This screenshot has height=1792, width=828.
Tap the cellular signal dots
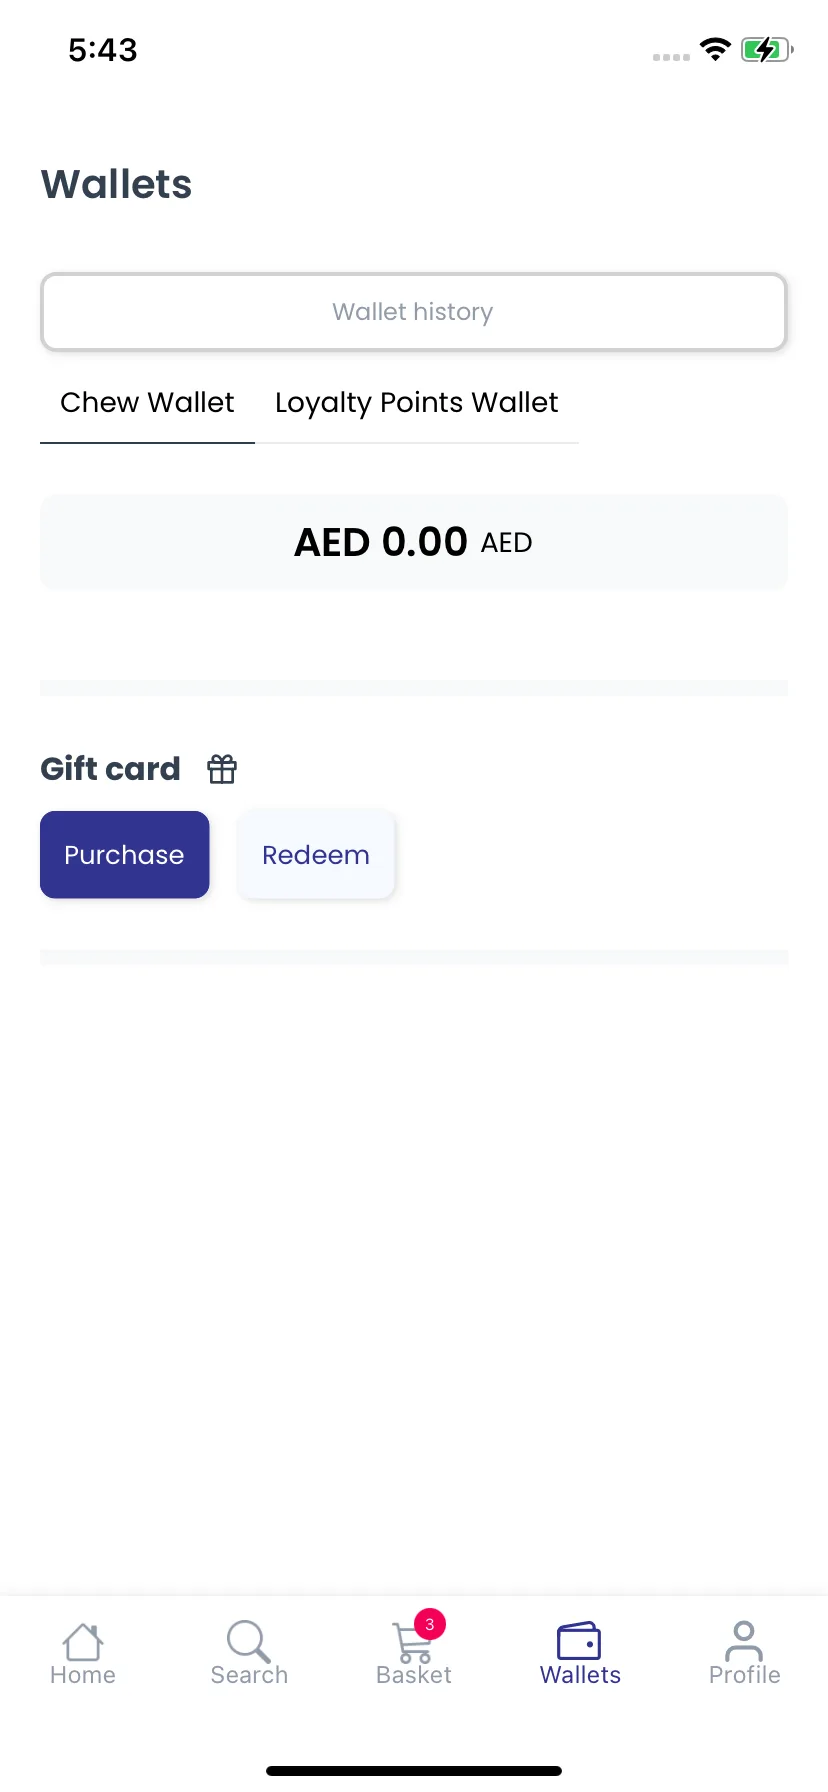coord(671,57)
